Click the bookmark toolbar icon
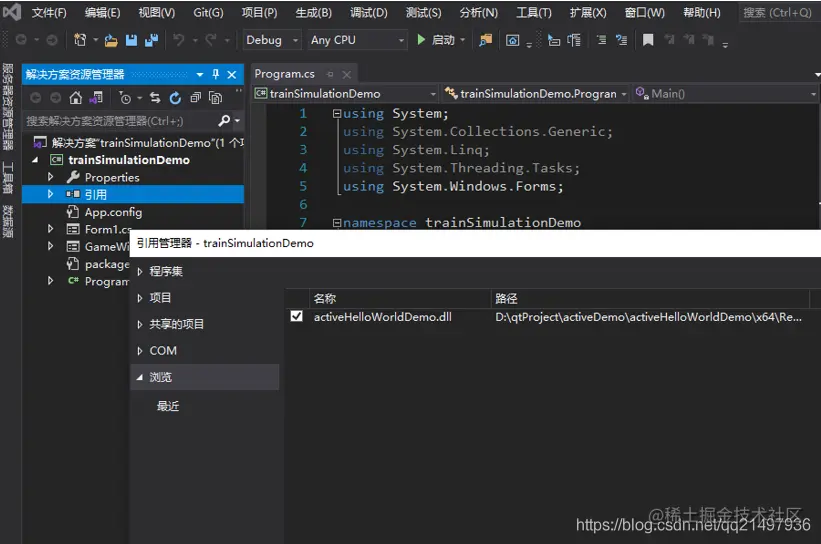 [x=648, y=40]
